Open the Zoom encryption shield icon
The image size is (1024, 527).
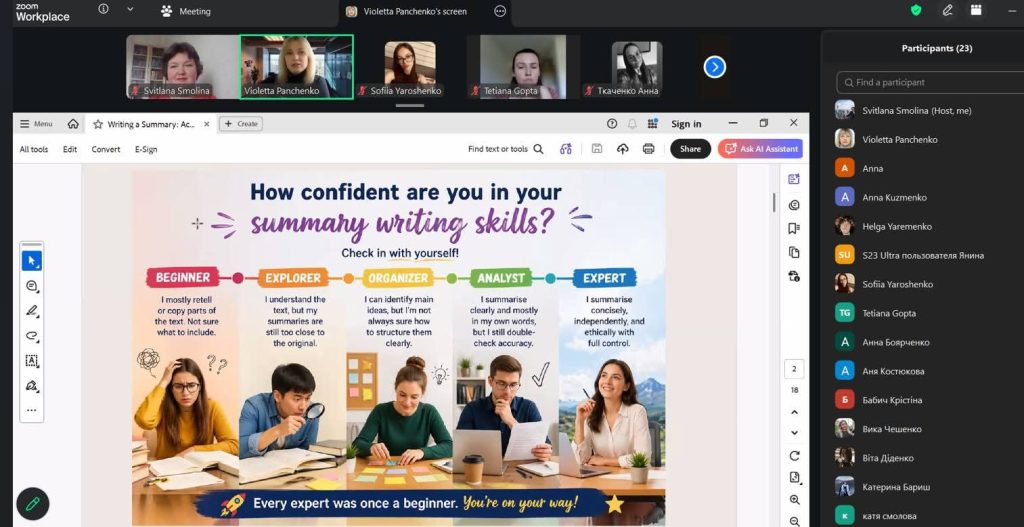click(916, 11)
